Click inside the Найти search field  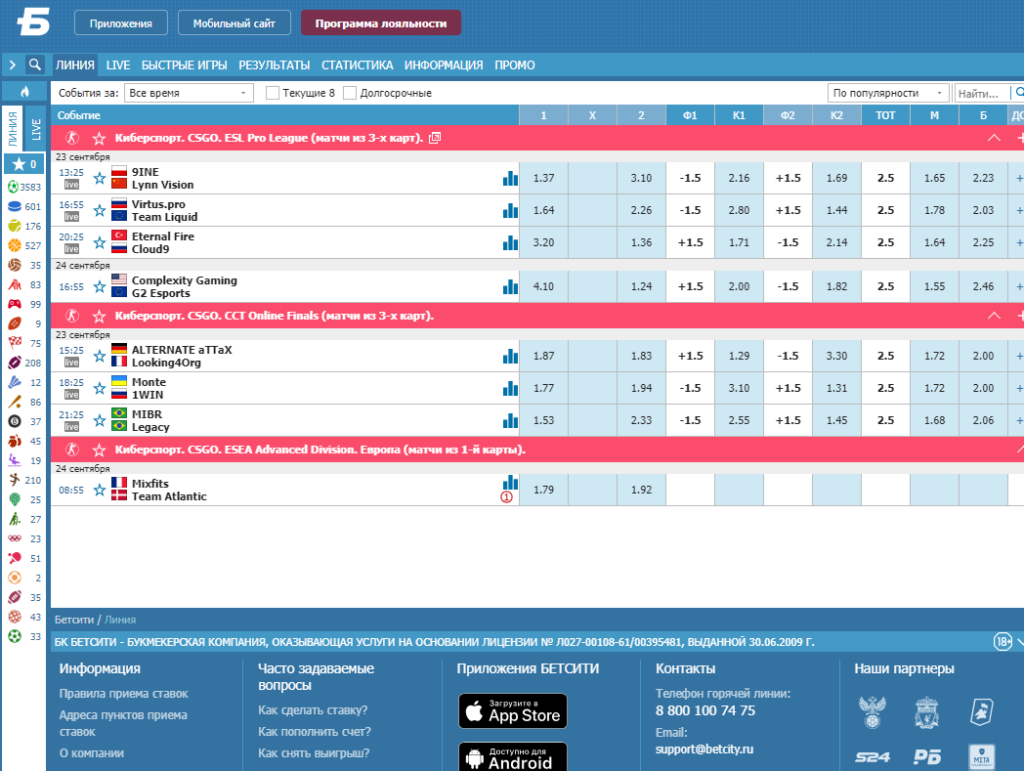click(x=982, y=93)
